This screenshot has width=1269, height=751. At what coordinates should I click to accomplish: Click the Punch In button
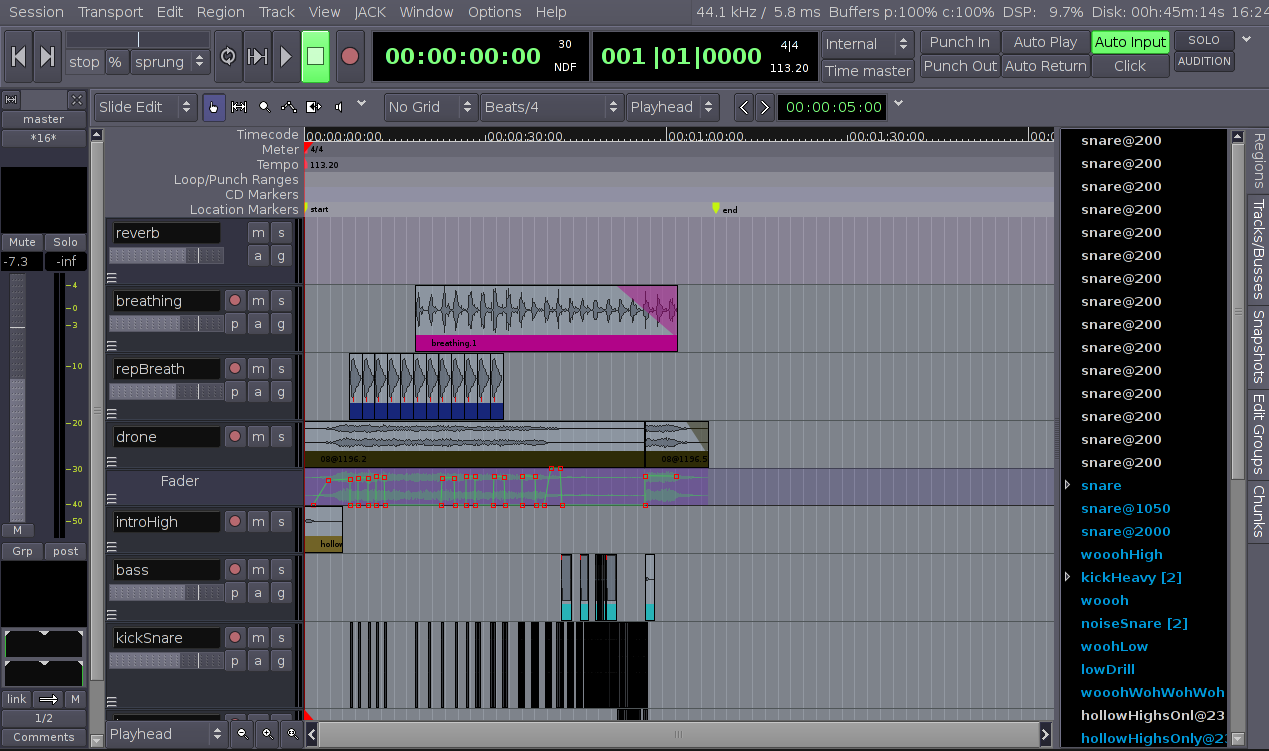[x=958, y=41]
